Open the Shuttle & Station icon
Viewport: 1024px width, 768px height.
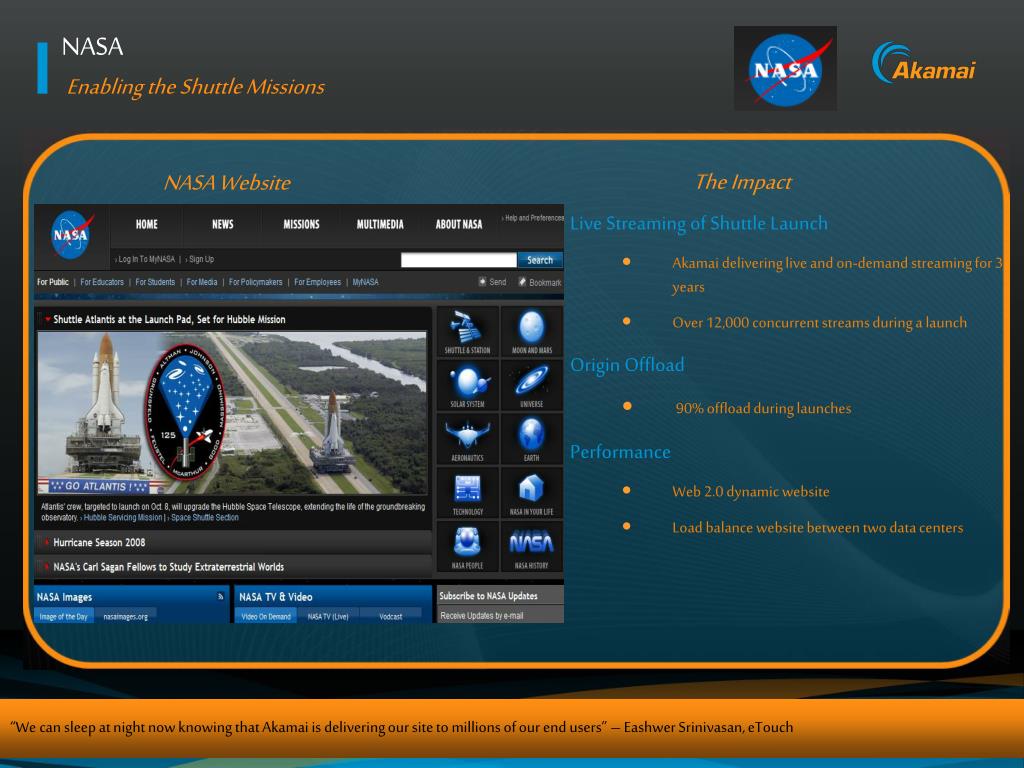pyautogui.click(x=468, y=332)
